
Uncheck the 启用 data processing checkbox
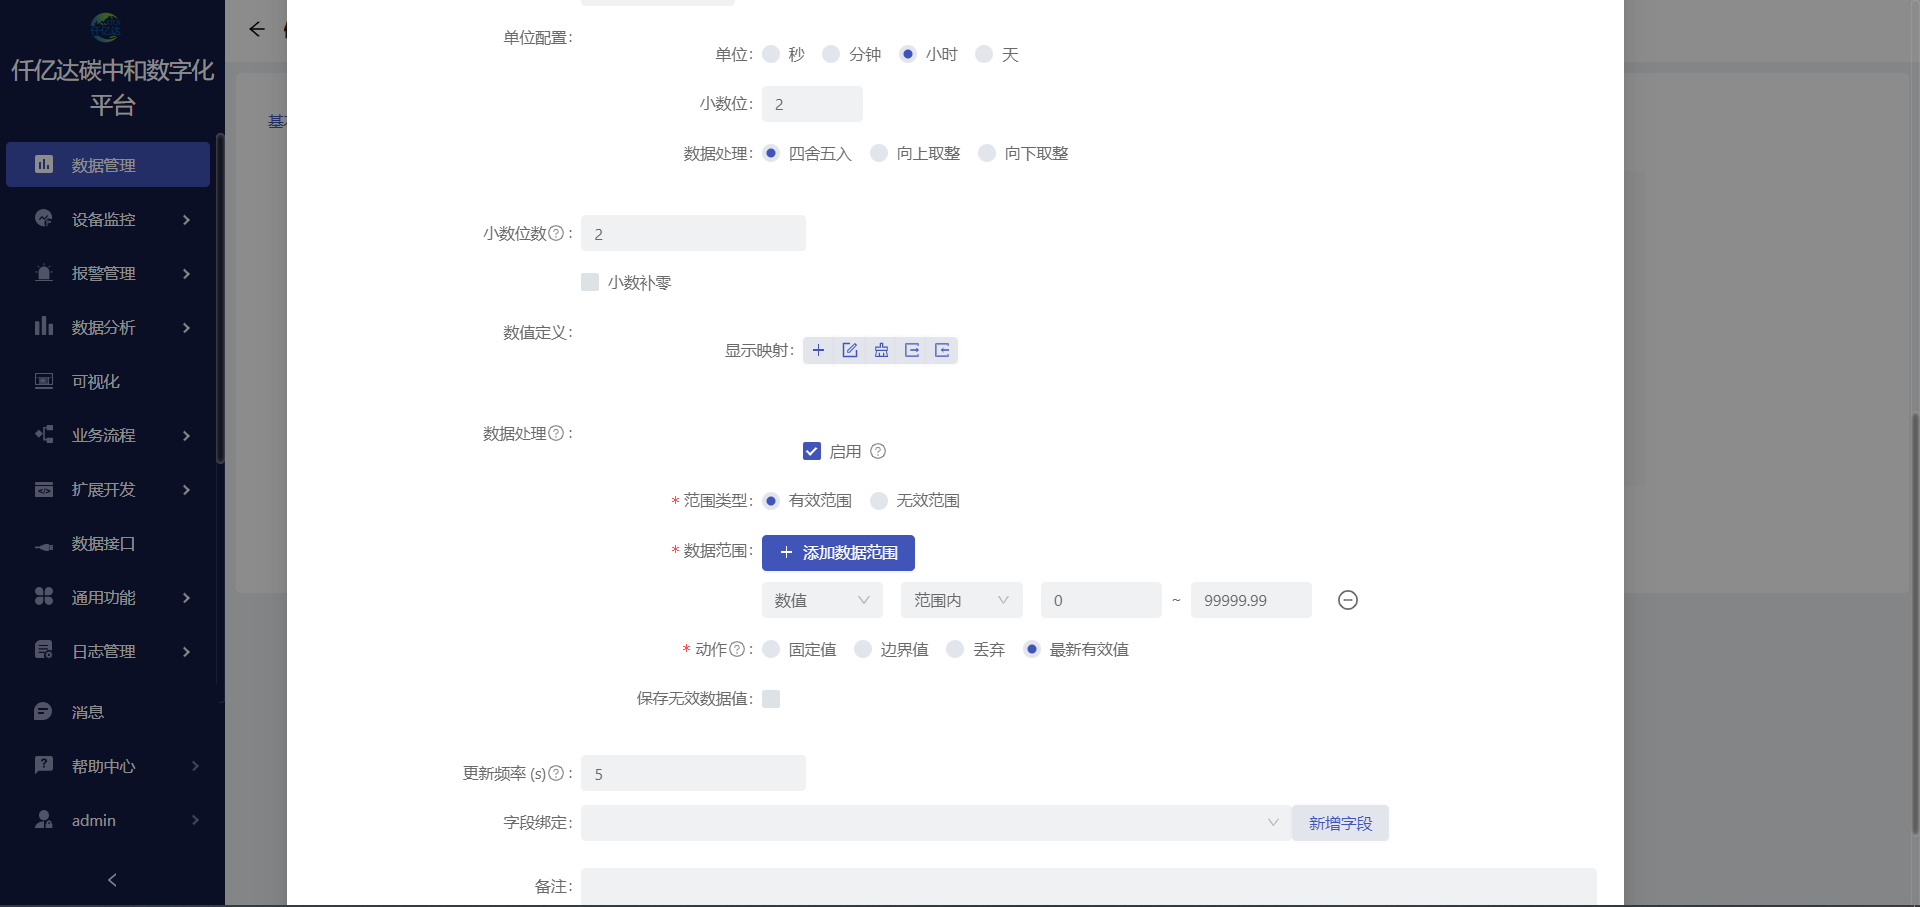click(812, 451)
